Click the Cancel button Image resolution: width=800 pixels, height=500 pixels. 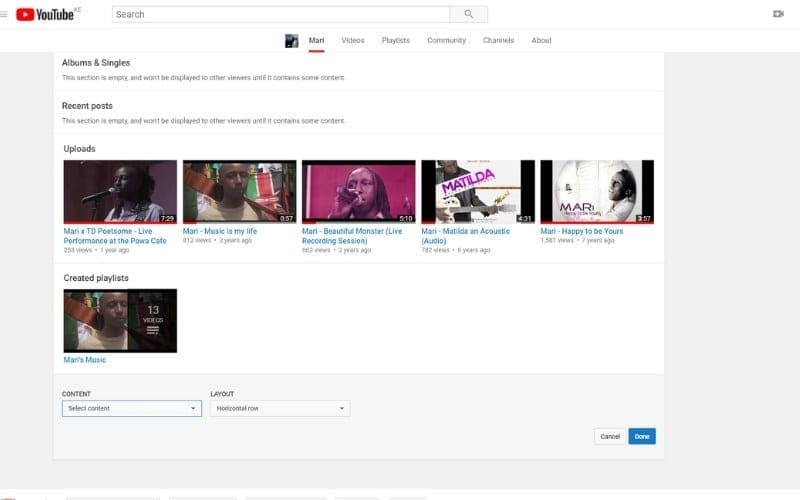pos(610,436)
